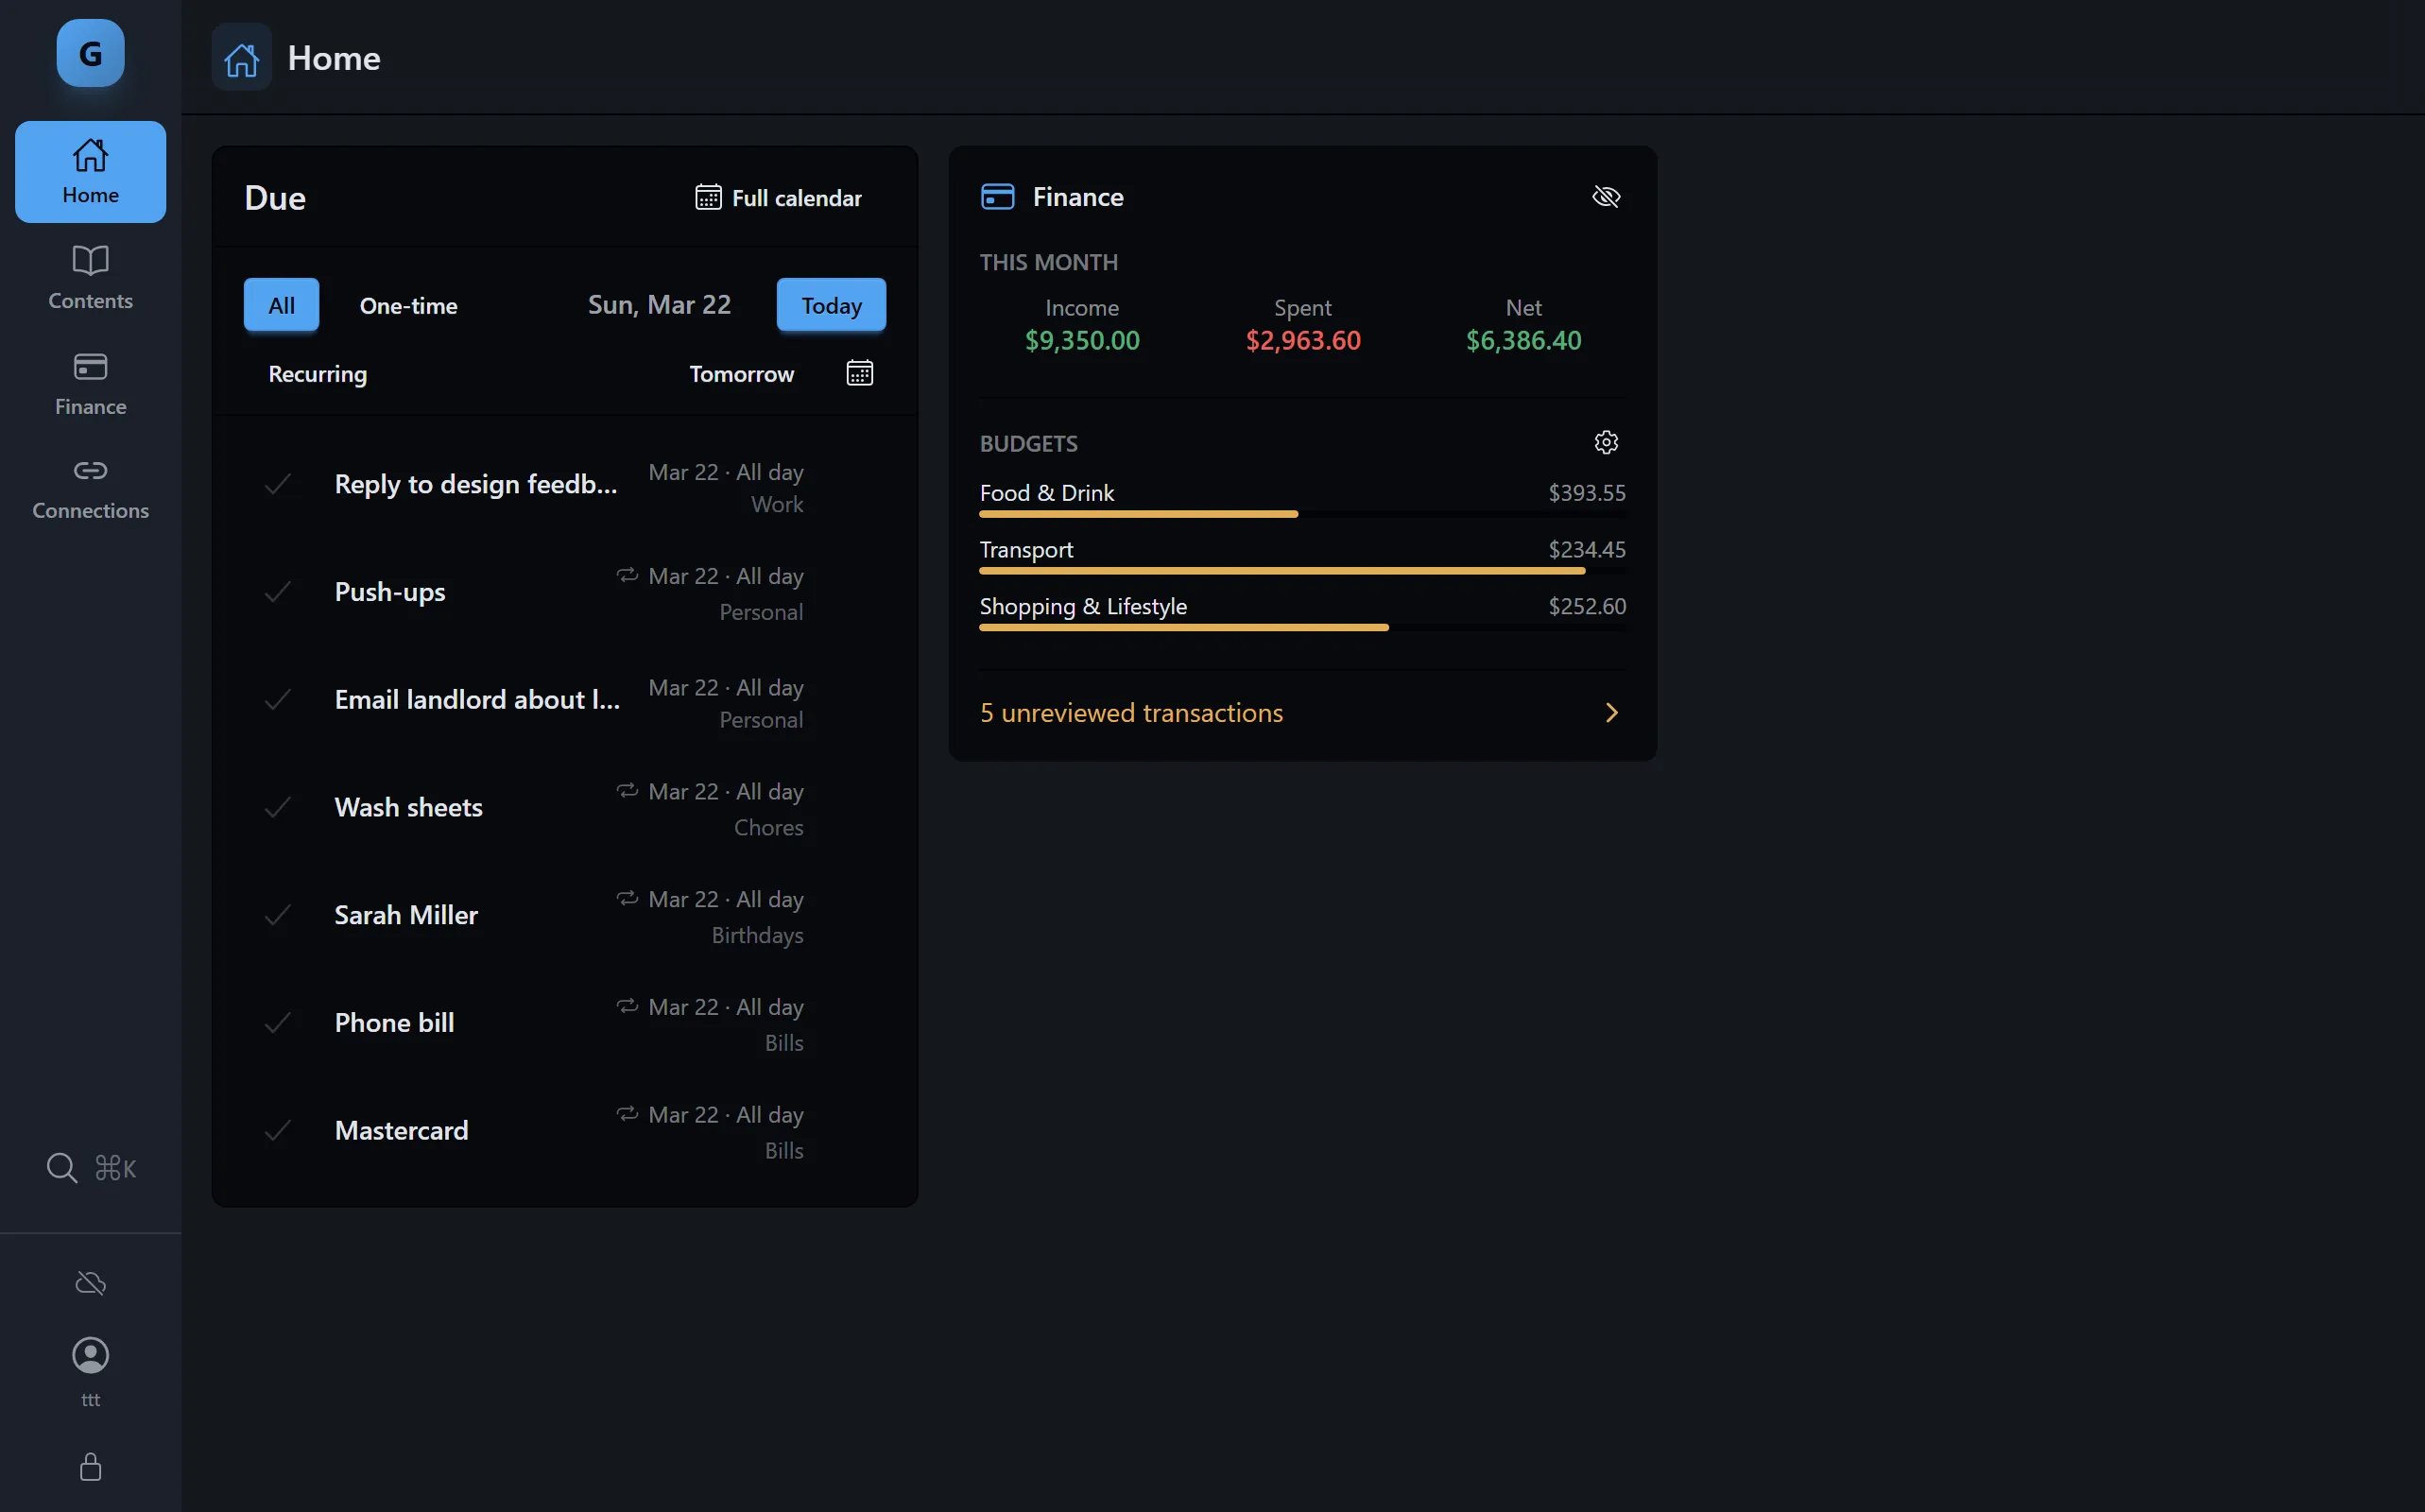This screenshot has width=2425, height=1512.
Task: Open the Contents section from the sidebar
Action: point(89,277)
